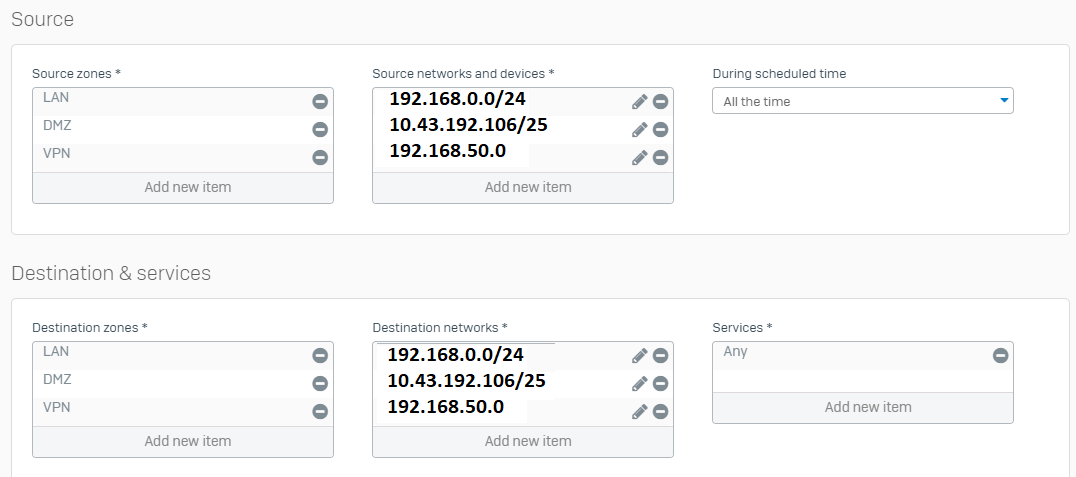Remove DMZ from Source zones
Screen dimensions: 1076x477
click(x=320, y=130)
